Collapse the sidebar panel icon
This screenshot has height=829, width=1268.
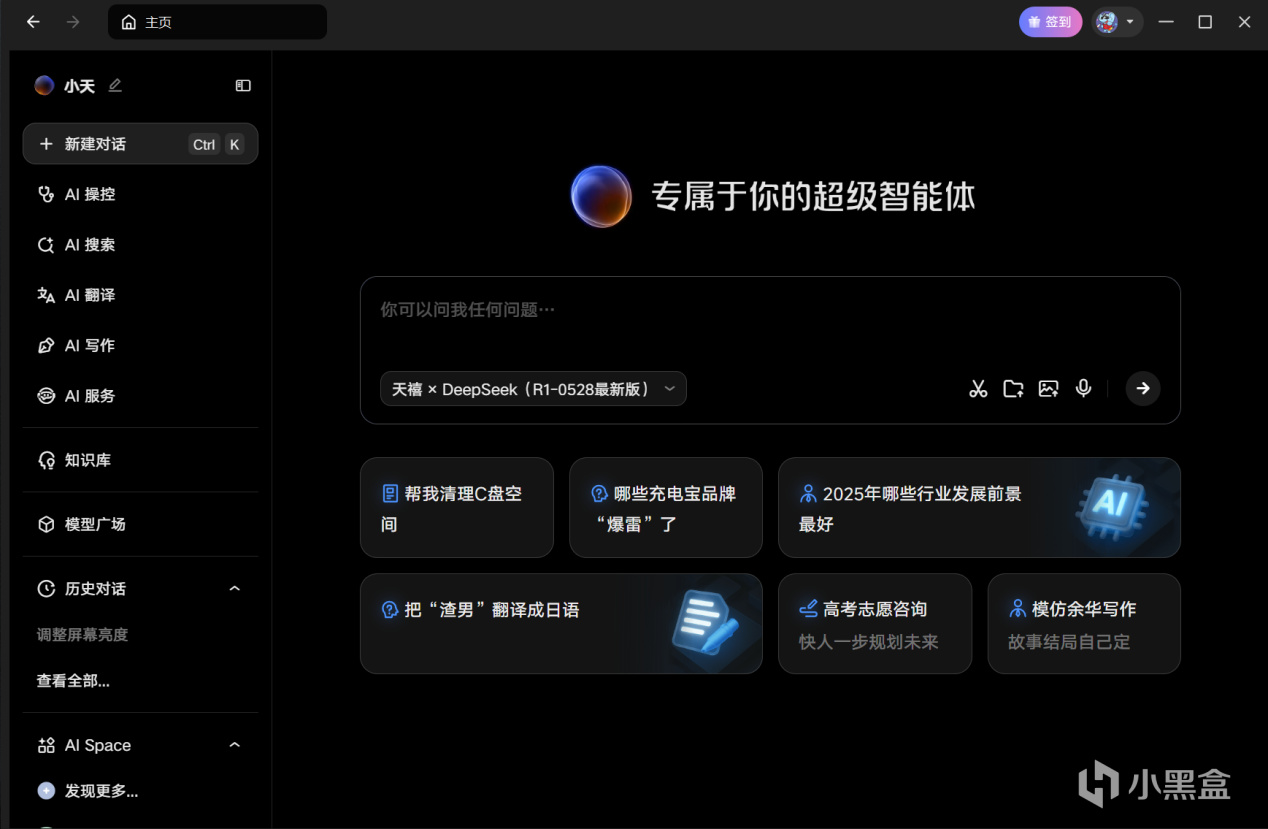[243, 86]
